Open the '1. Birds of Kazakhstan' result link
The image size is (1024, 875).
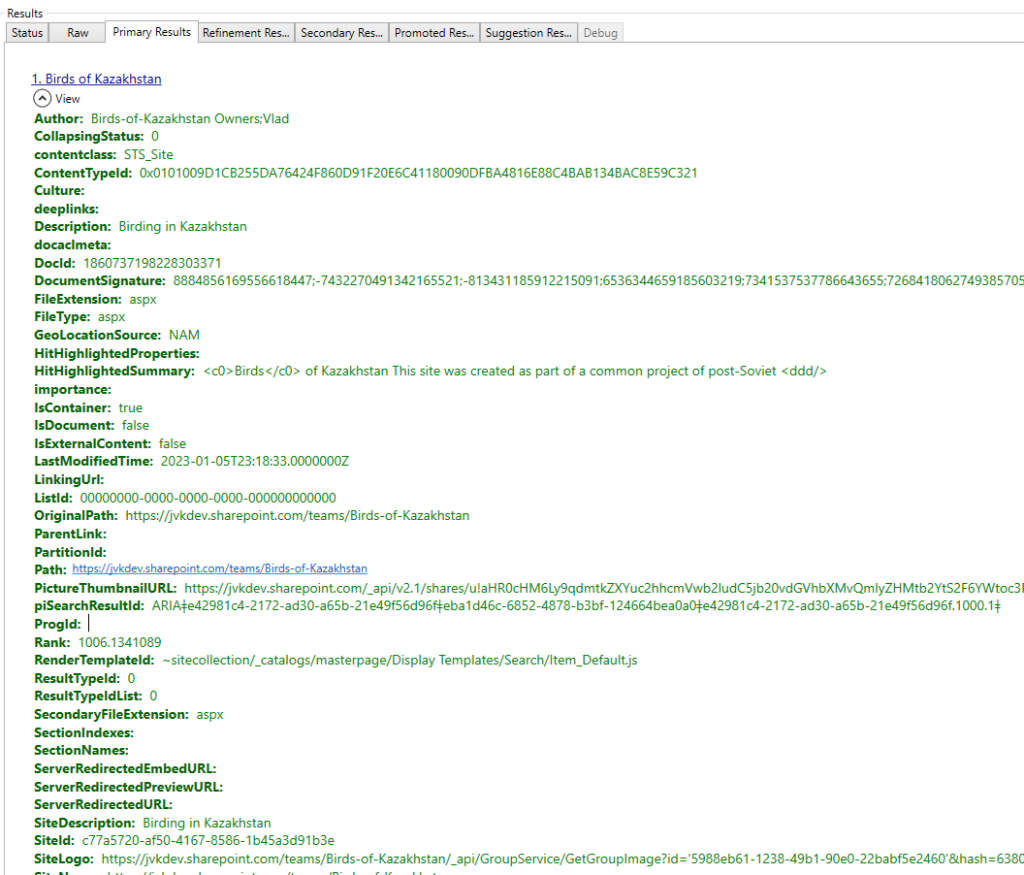coord(97,79)
